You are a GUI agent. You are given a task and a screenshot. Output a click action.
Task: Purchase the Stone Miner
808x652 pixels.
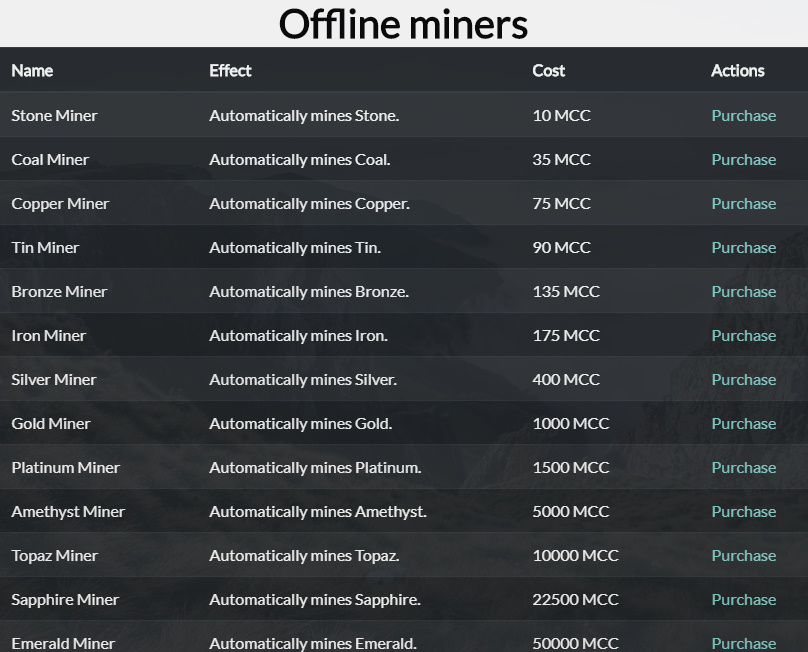744,115
